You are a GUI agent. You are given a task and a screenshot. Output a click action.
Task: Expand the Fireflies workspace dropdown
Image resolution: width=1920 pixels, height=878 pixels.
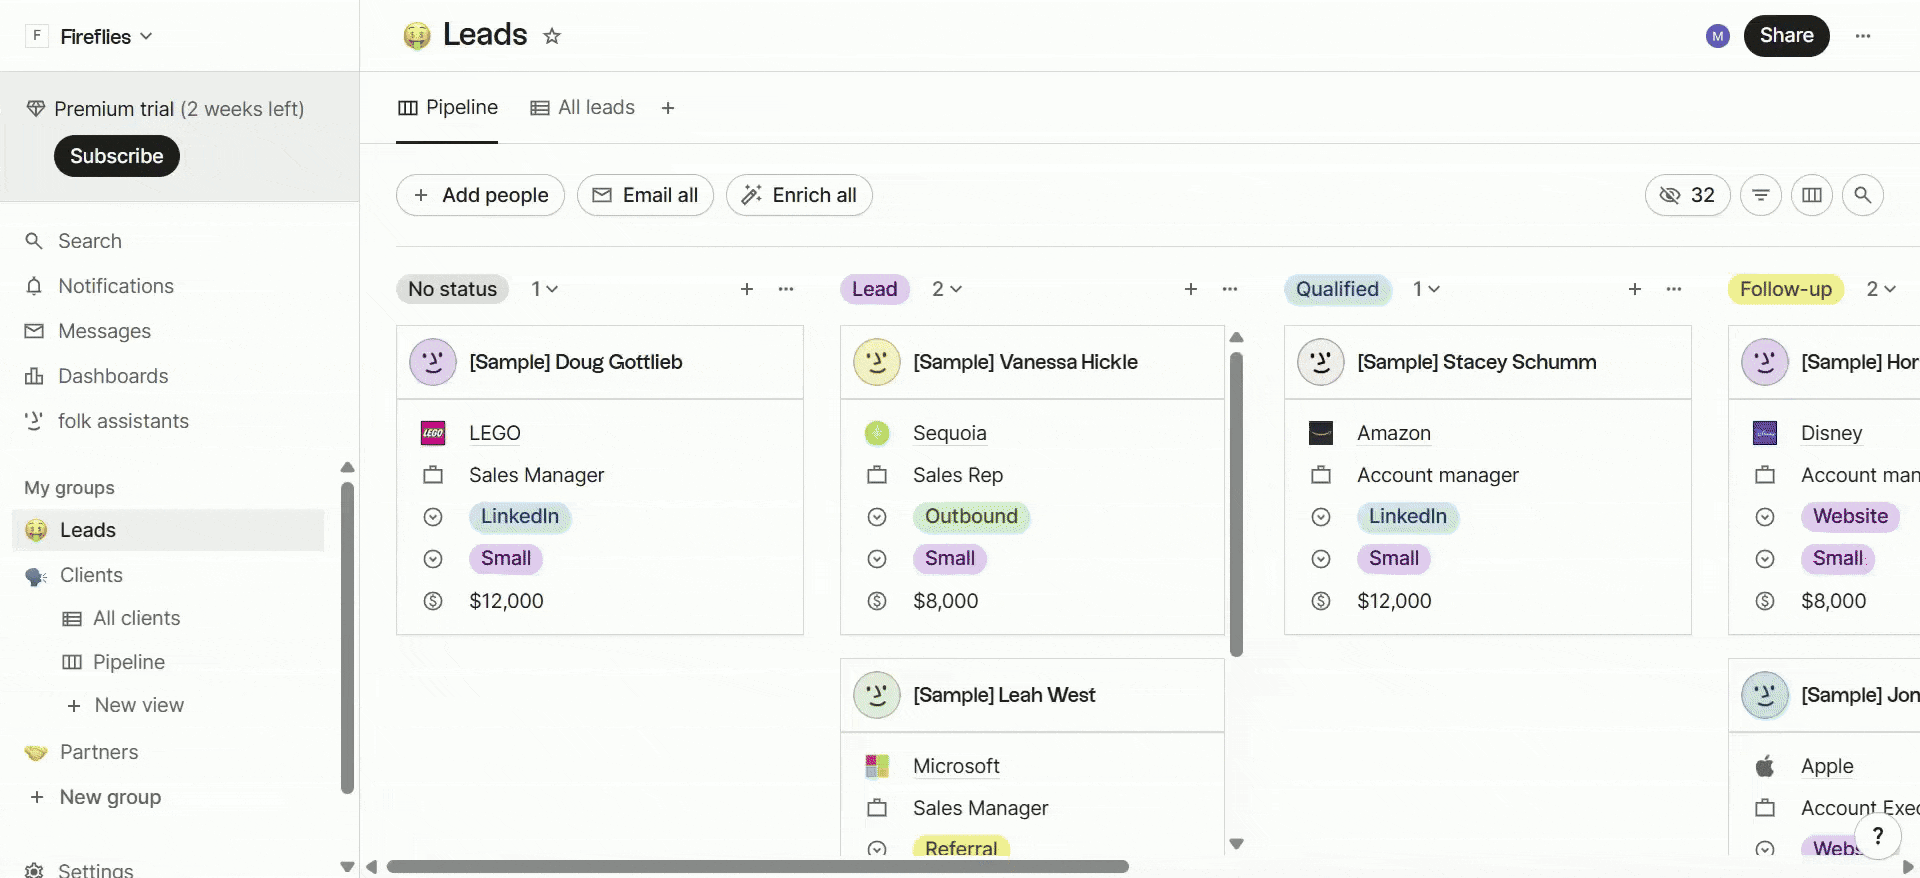(x=105, y=37)
